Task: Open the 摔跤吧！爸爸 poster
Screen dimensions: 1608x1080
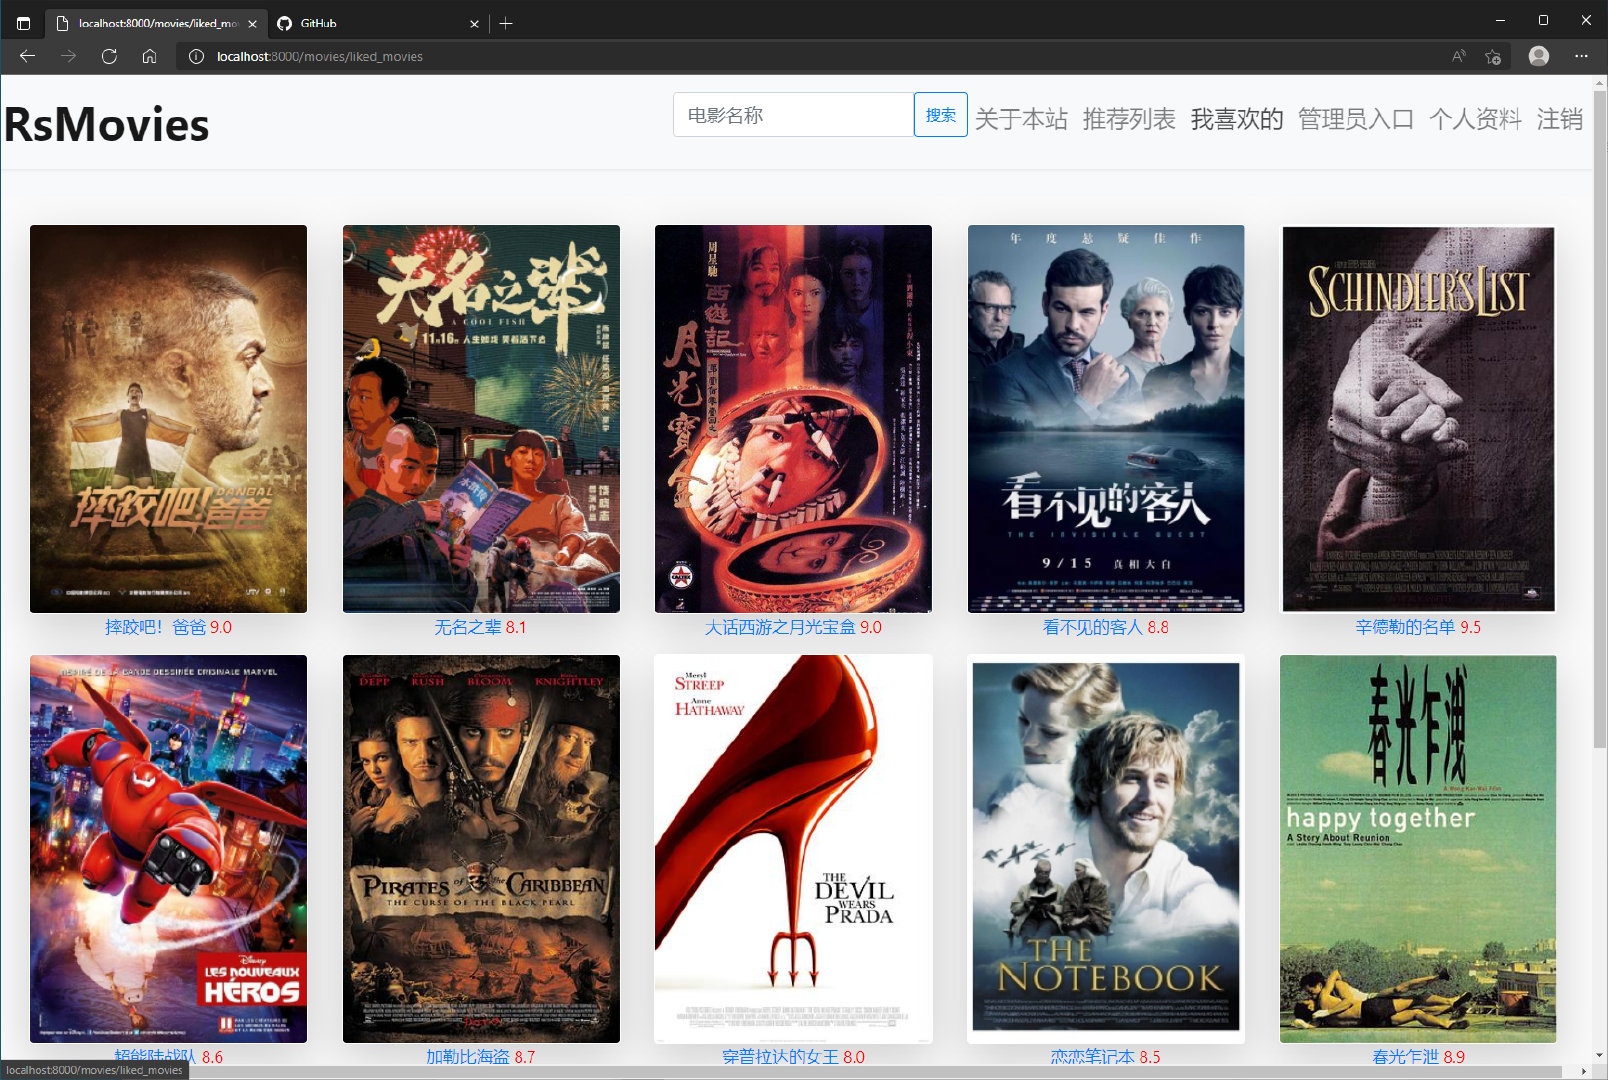Action: point(168,419)
